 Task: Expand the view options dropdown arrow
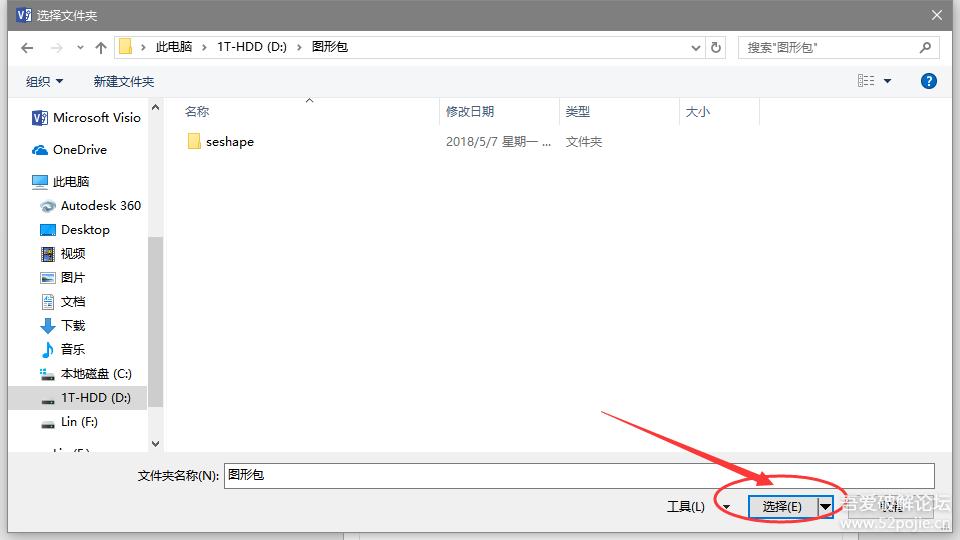pos(887,81)
